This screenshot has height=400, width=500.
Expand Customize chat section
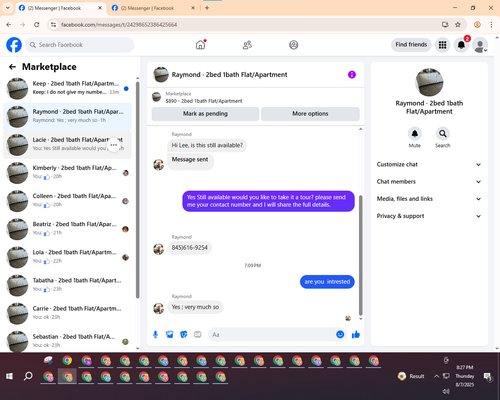pos(429,164)
